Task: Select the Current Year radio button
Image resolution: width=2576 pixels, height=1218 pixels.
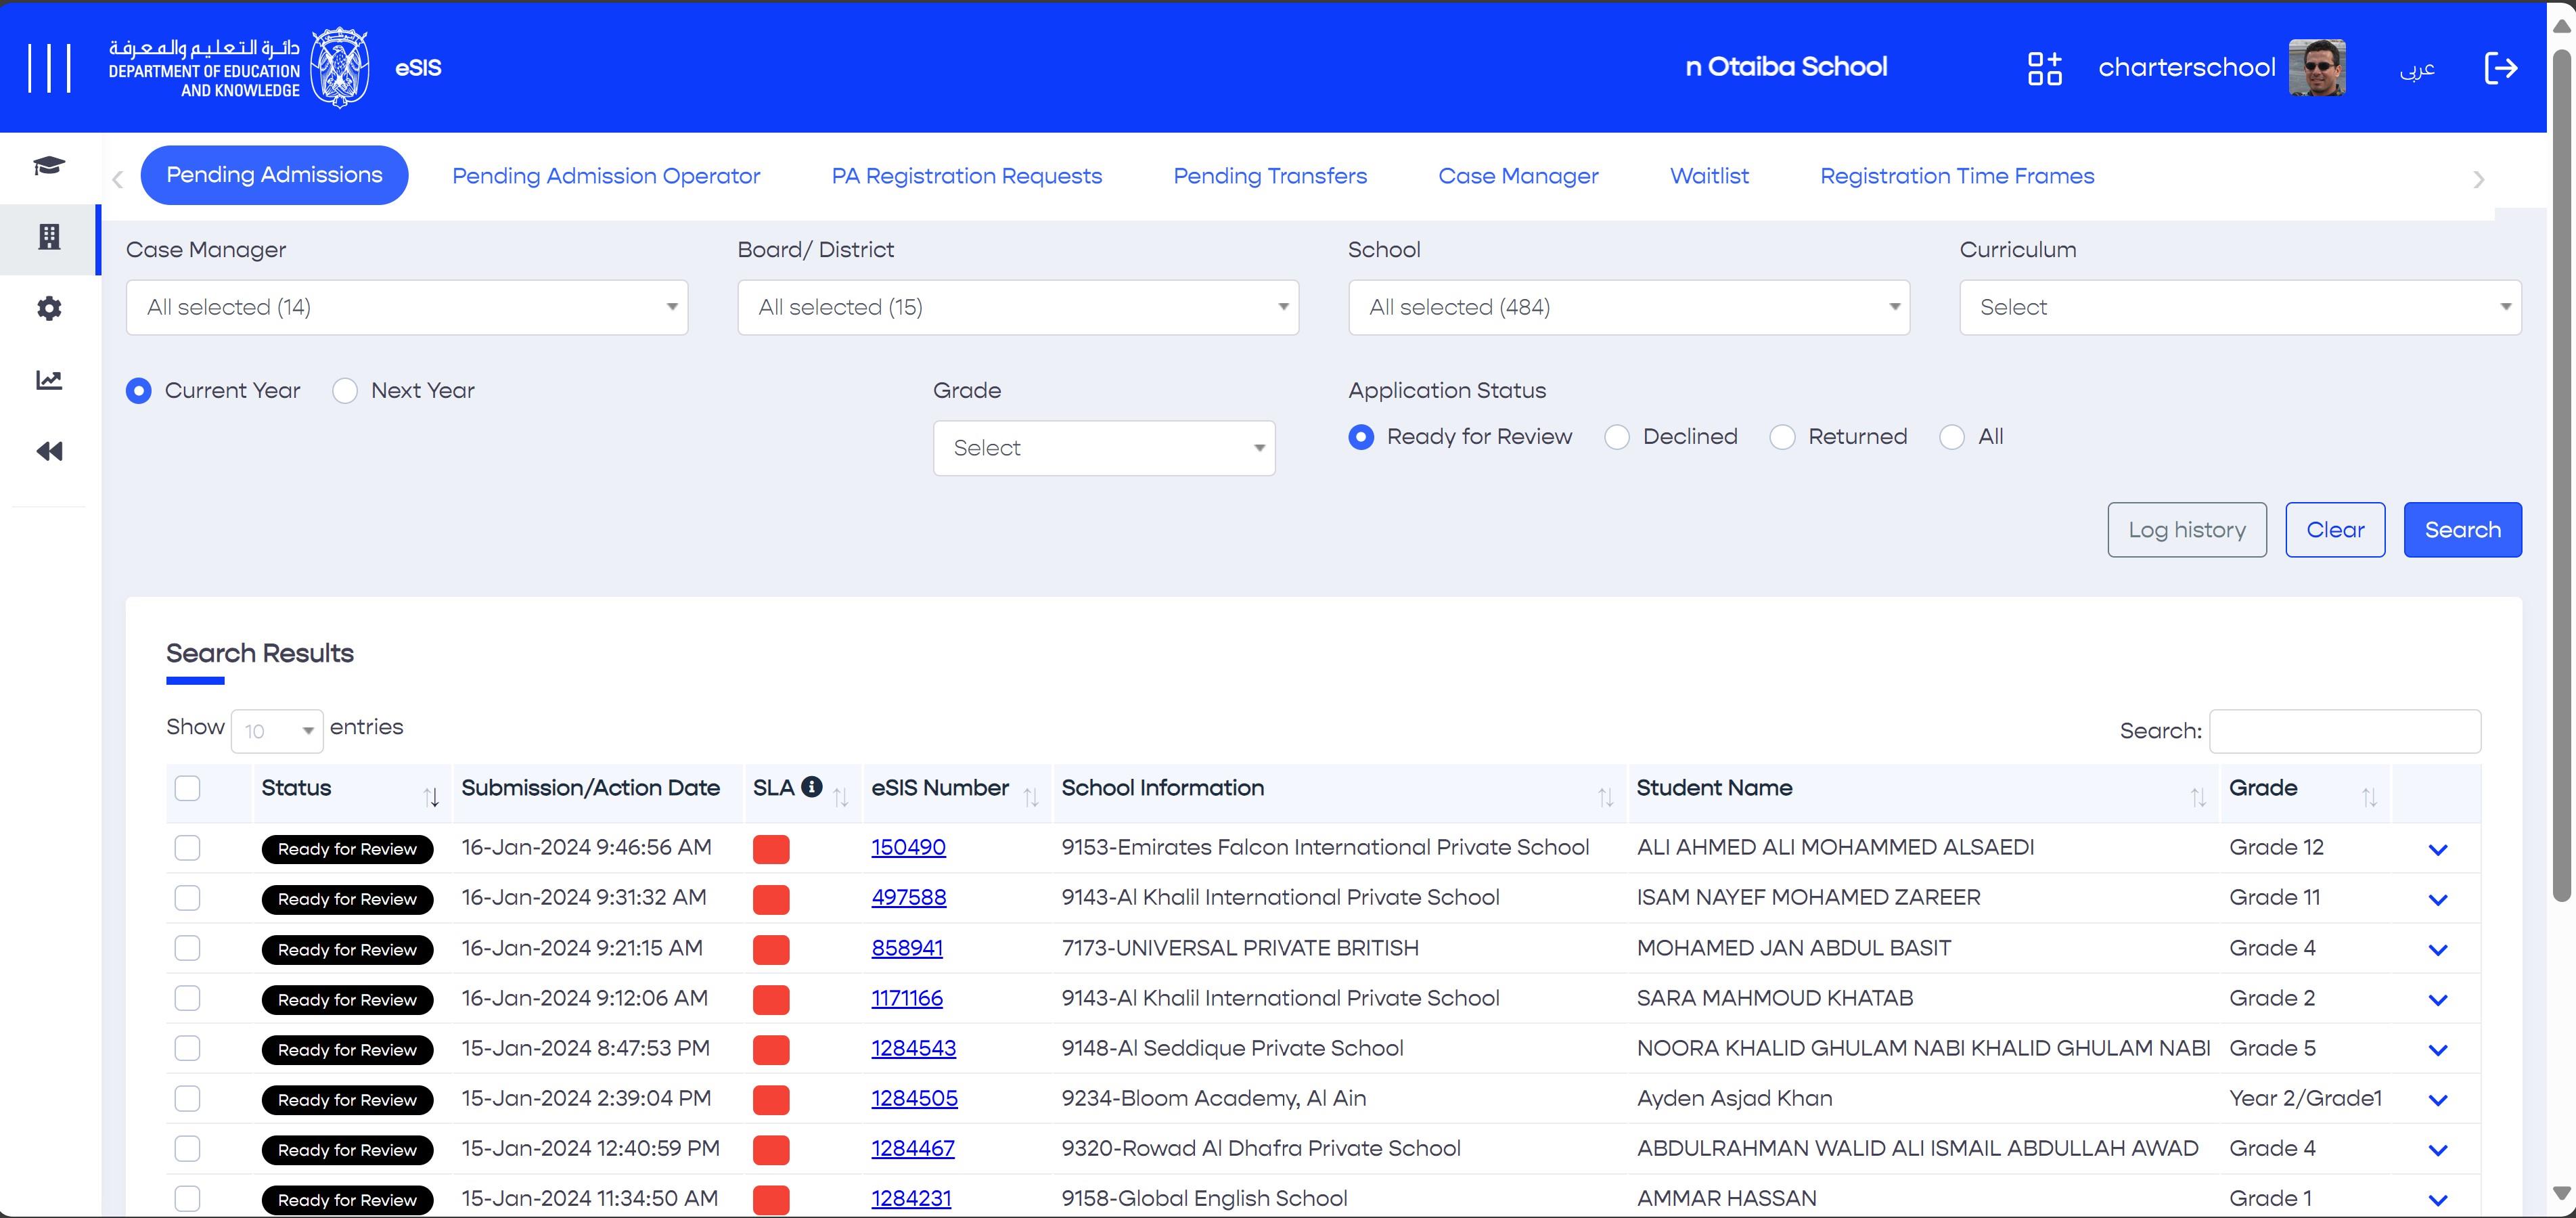Action: (139, 391)
